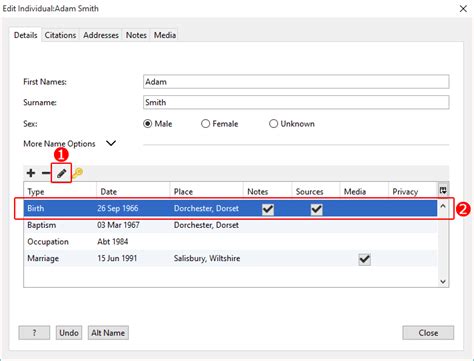This screenshot has width=474, height=361.
Task: Click the yellow key icon
Action: [x=77, y=173]
